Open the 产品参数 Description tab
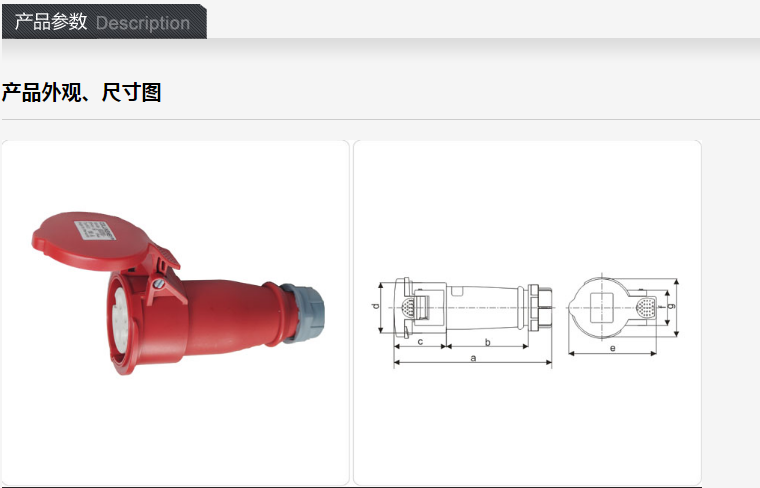Viewport: 760px width, 488px height. pyautogui.click(x=104, y=22)
